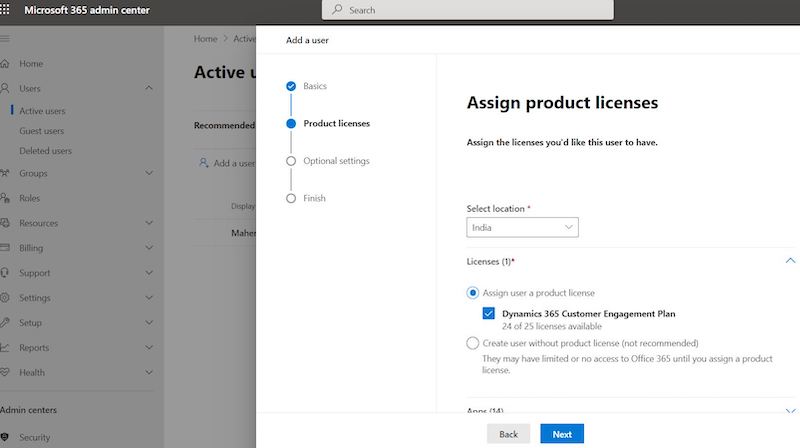Expand the Setup menu chevron
800x448 pixels.
pyautogui.click(x=148, y=322)
